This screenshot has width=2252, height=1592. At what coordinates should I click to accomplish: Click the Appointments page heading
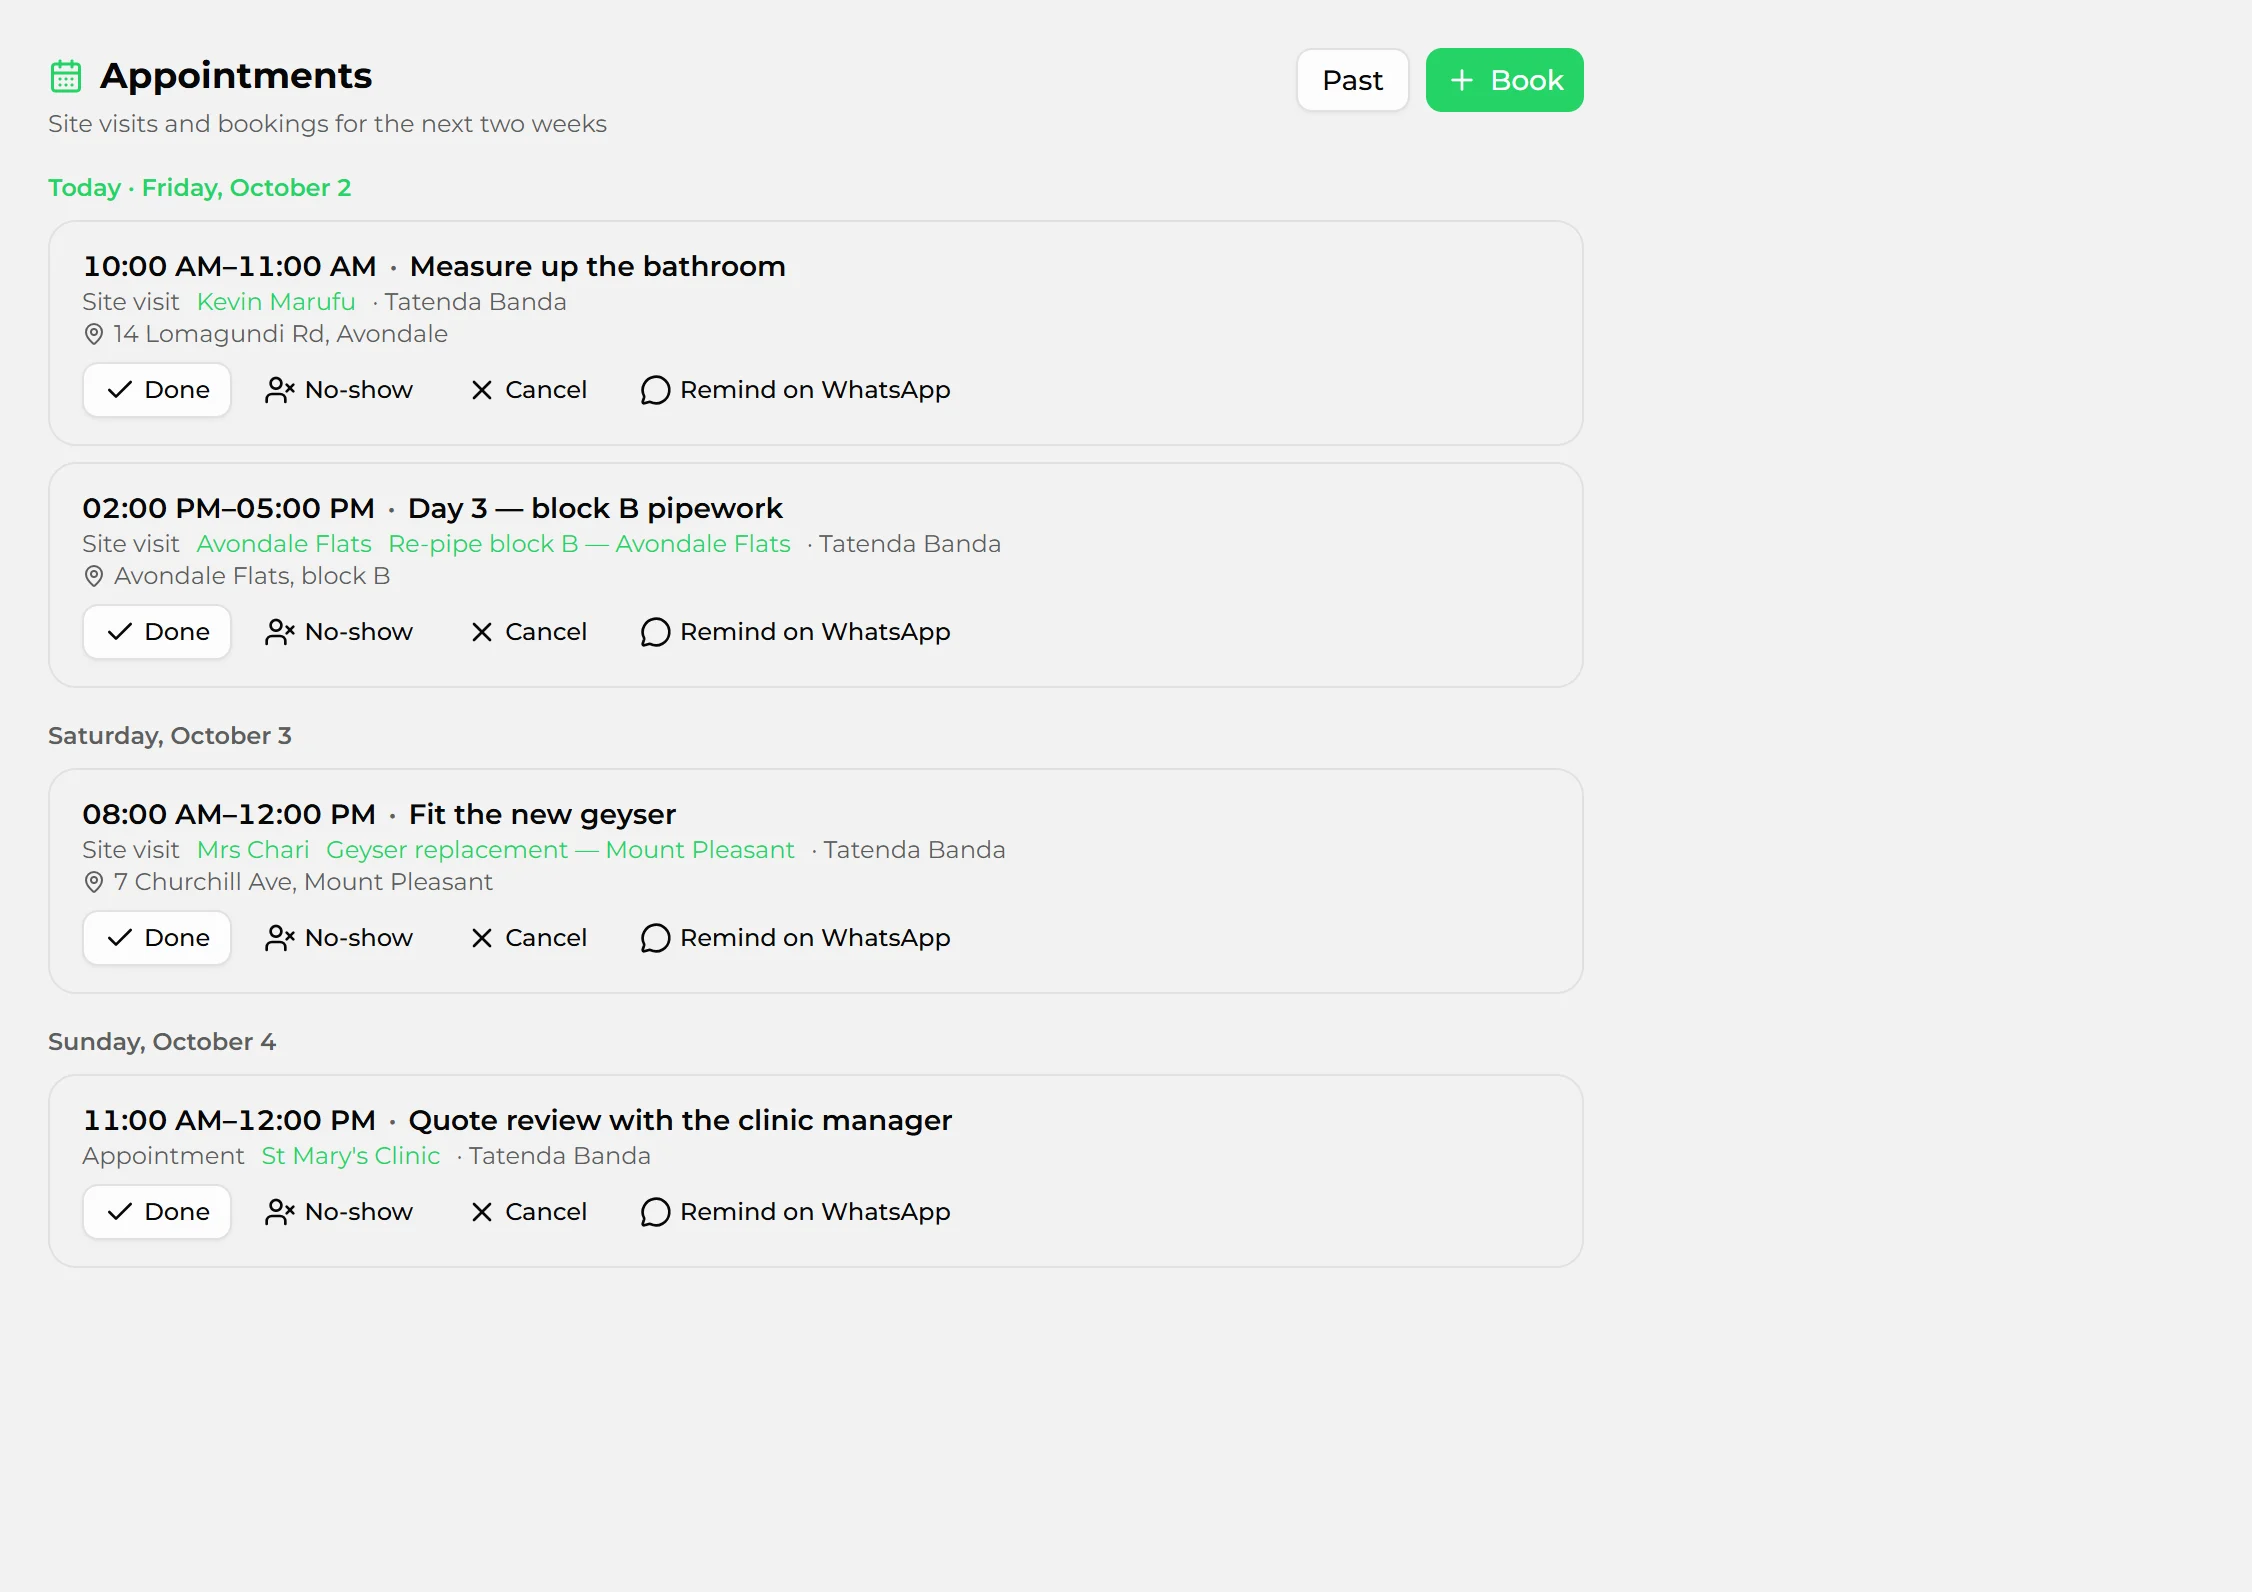[236, 76]
